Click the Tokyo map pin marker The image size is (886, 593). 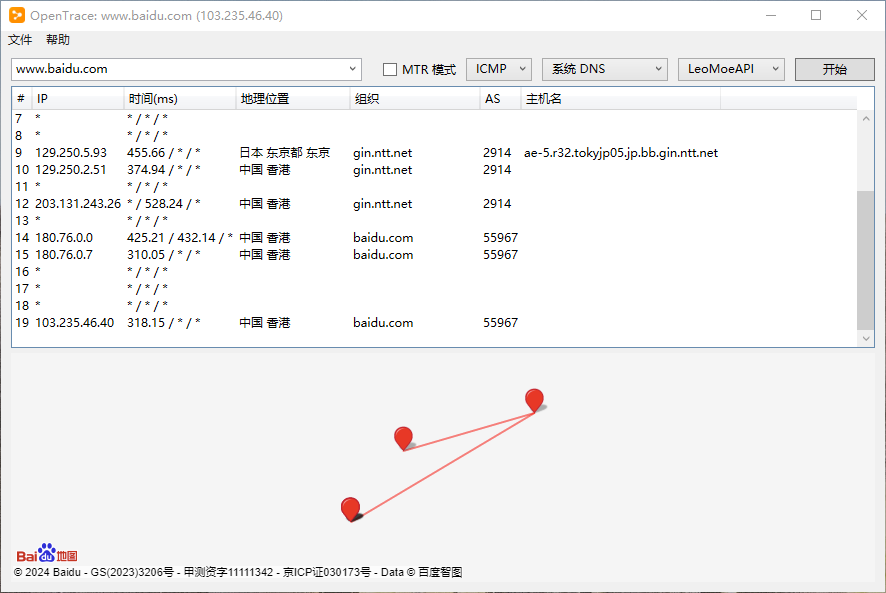pos(534,400)
